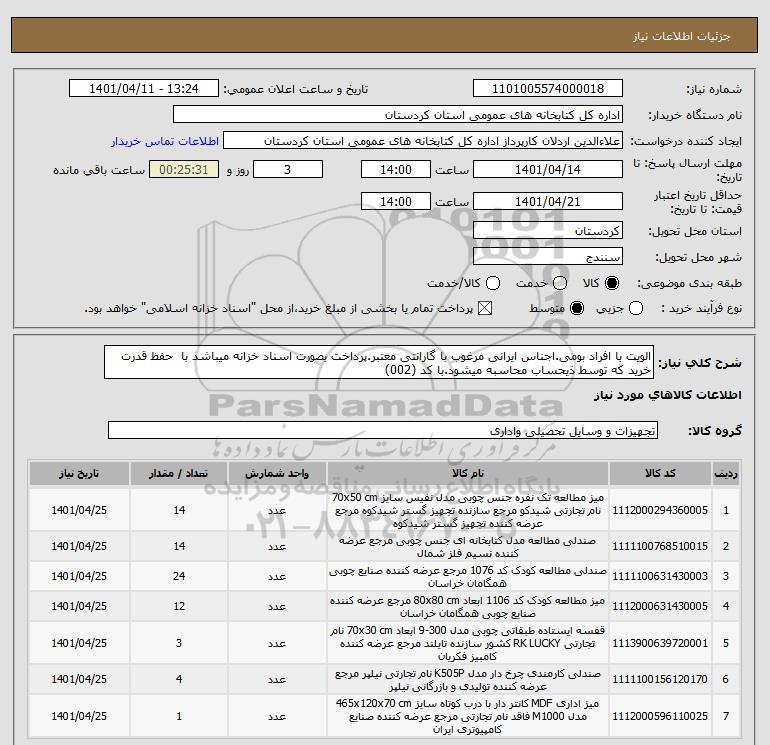Click the تاریخ نیاز column header
Screen dimensions: 770x745
(79, 473)
